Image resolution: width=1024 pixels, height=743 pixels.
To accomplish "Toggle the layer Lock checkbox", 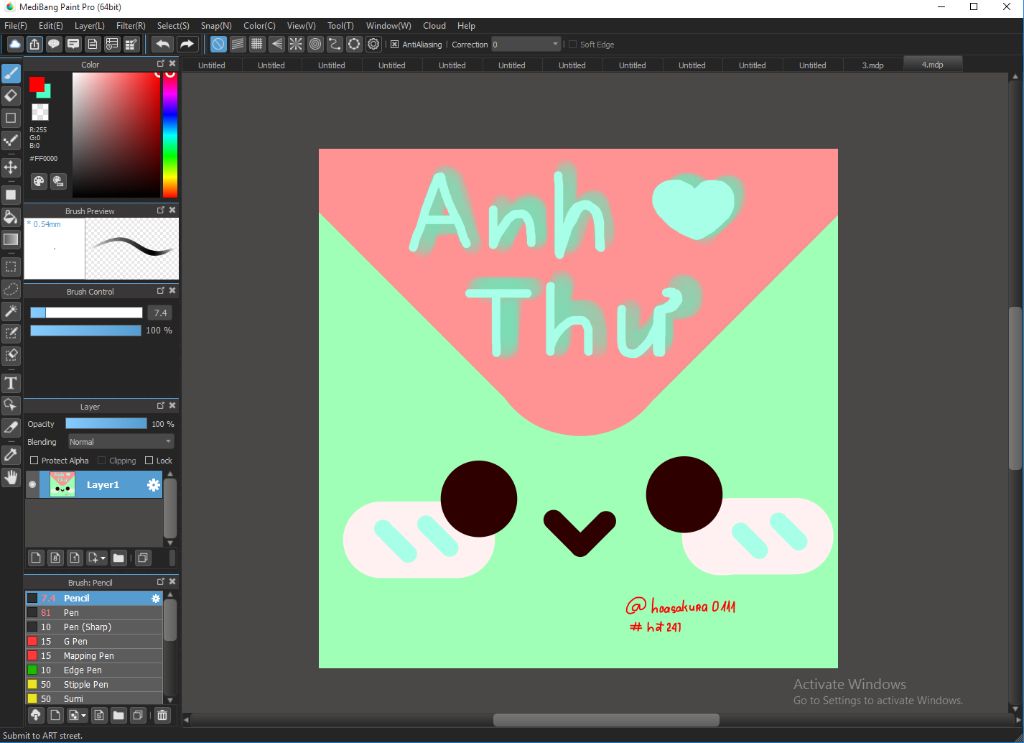I will 149,460.
